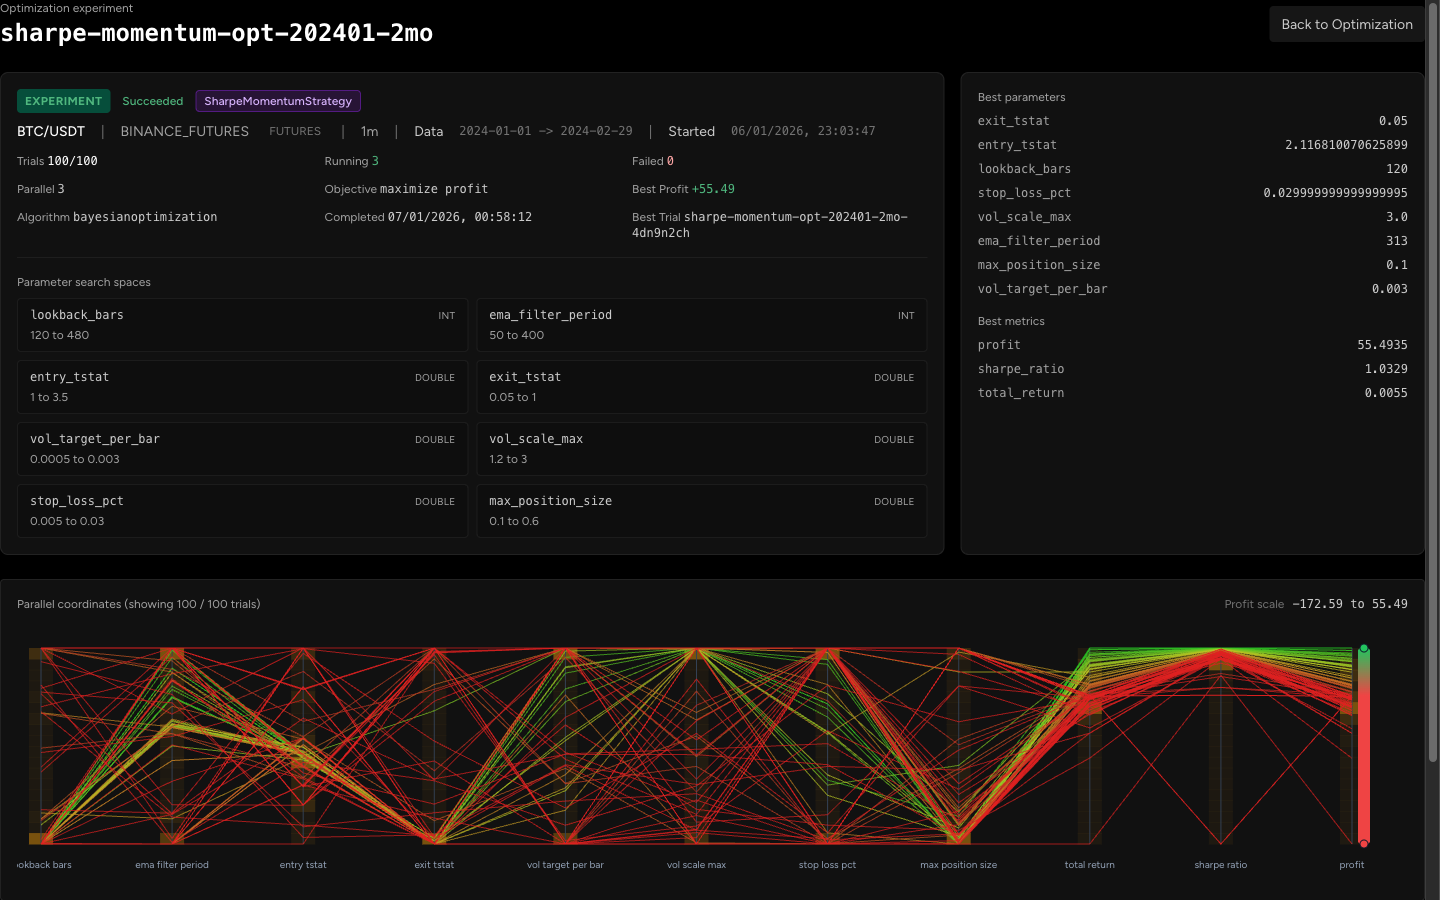The height and width of the screenshot is (900, 1440).
Task: Select the entry_tstat search space card
Action: pyautogui.click(x=242, y=387)
